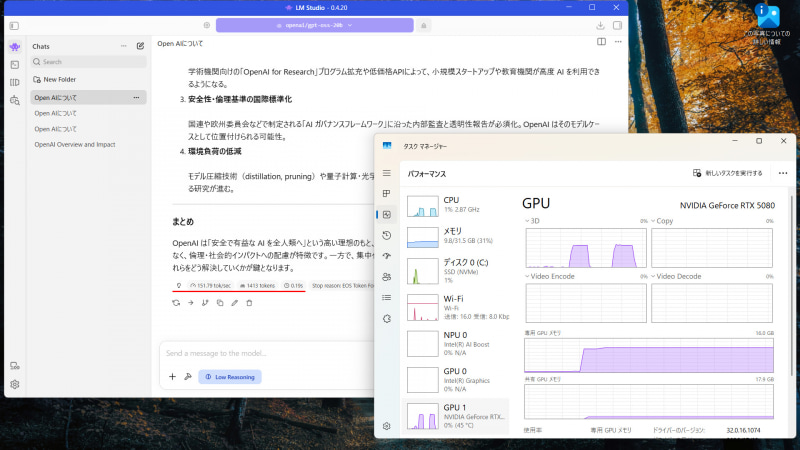Screen dimensions: 800x450
Task: Open the Services icon in Task Manager
Action: coord(387,318)
